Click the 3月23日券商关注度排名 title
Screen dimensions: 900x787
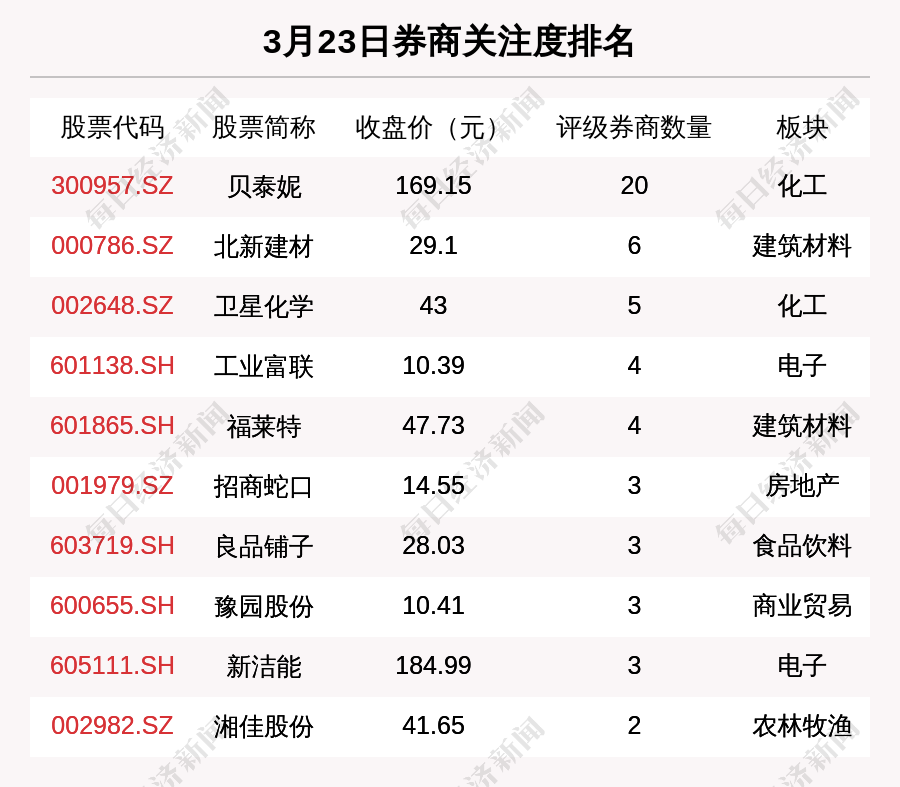pyautogui.click(x=449, y=42)
